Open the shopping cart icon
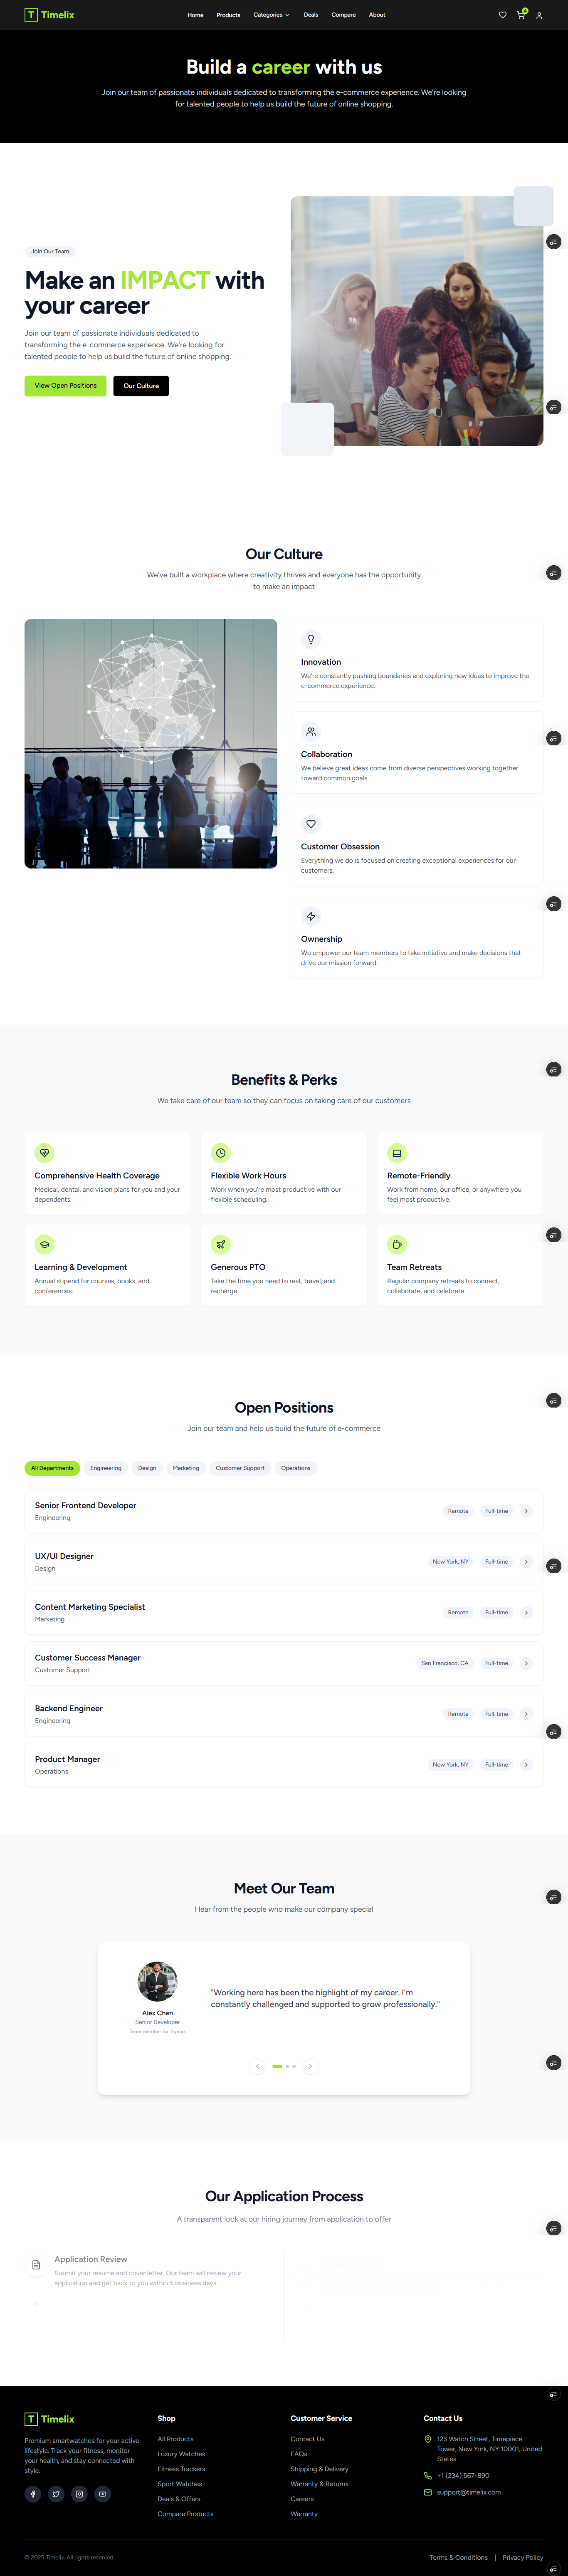This screenshot has height=2576, width=568. pos(520,15)
